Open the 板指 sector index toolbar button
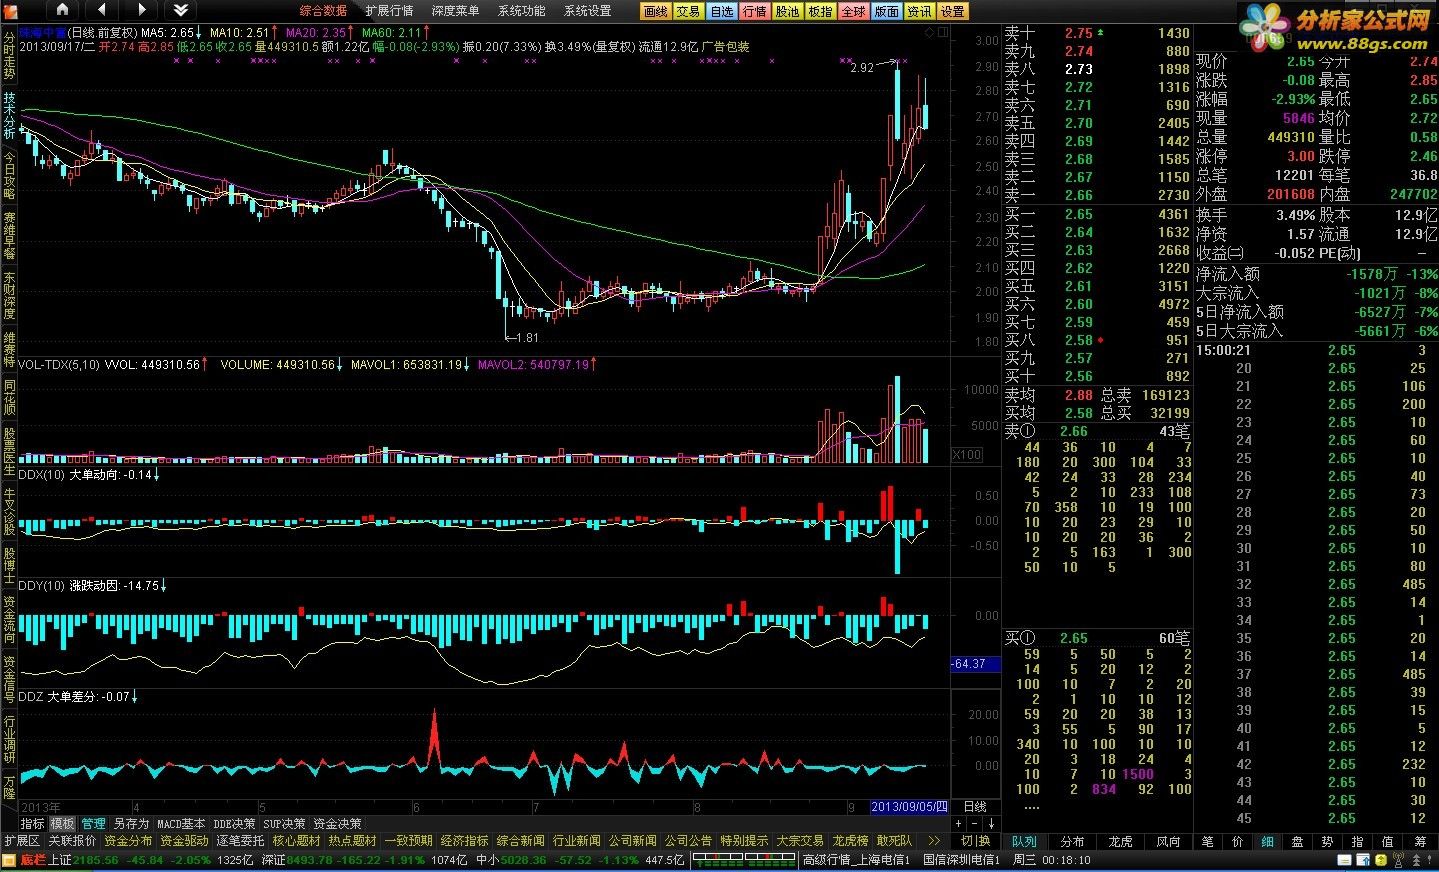 pos(820,11)
